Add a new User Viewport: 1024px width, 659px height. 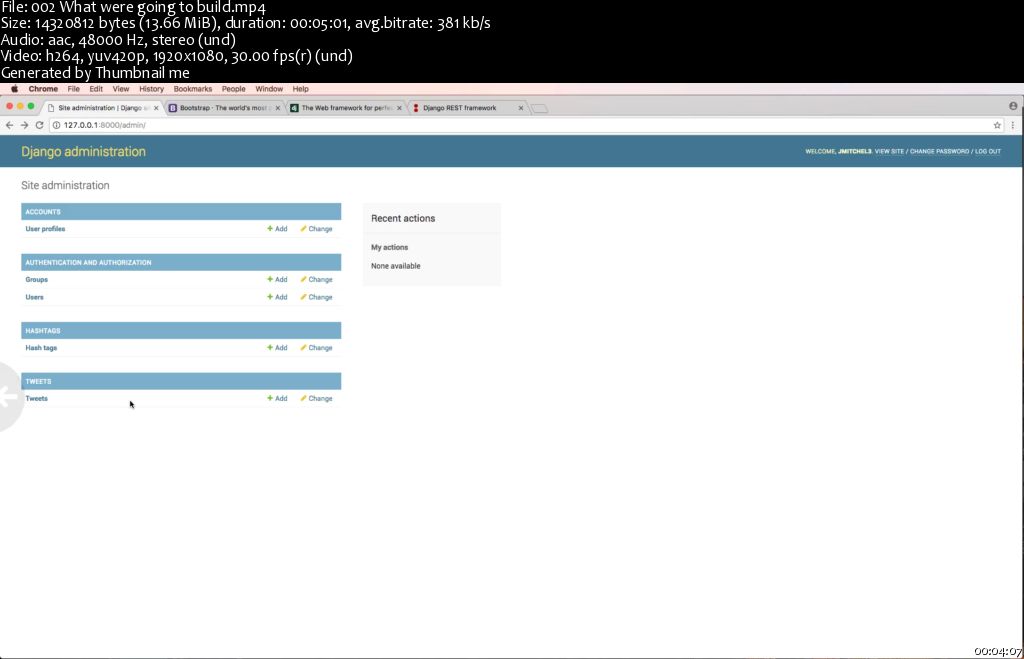point(277,297)
